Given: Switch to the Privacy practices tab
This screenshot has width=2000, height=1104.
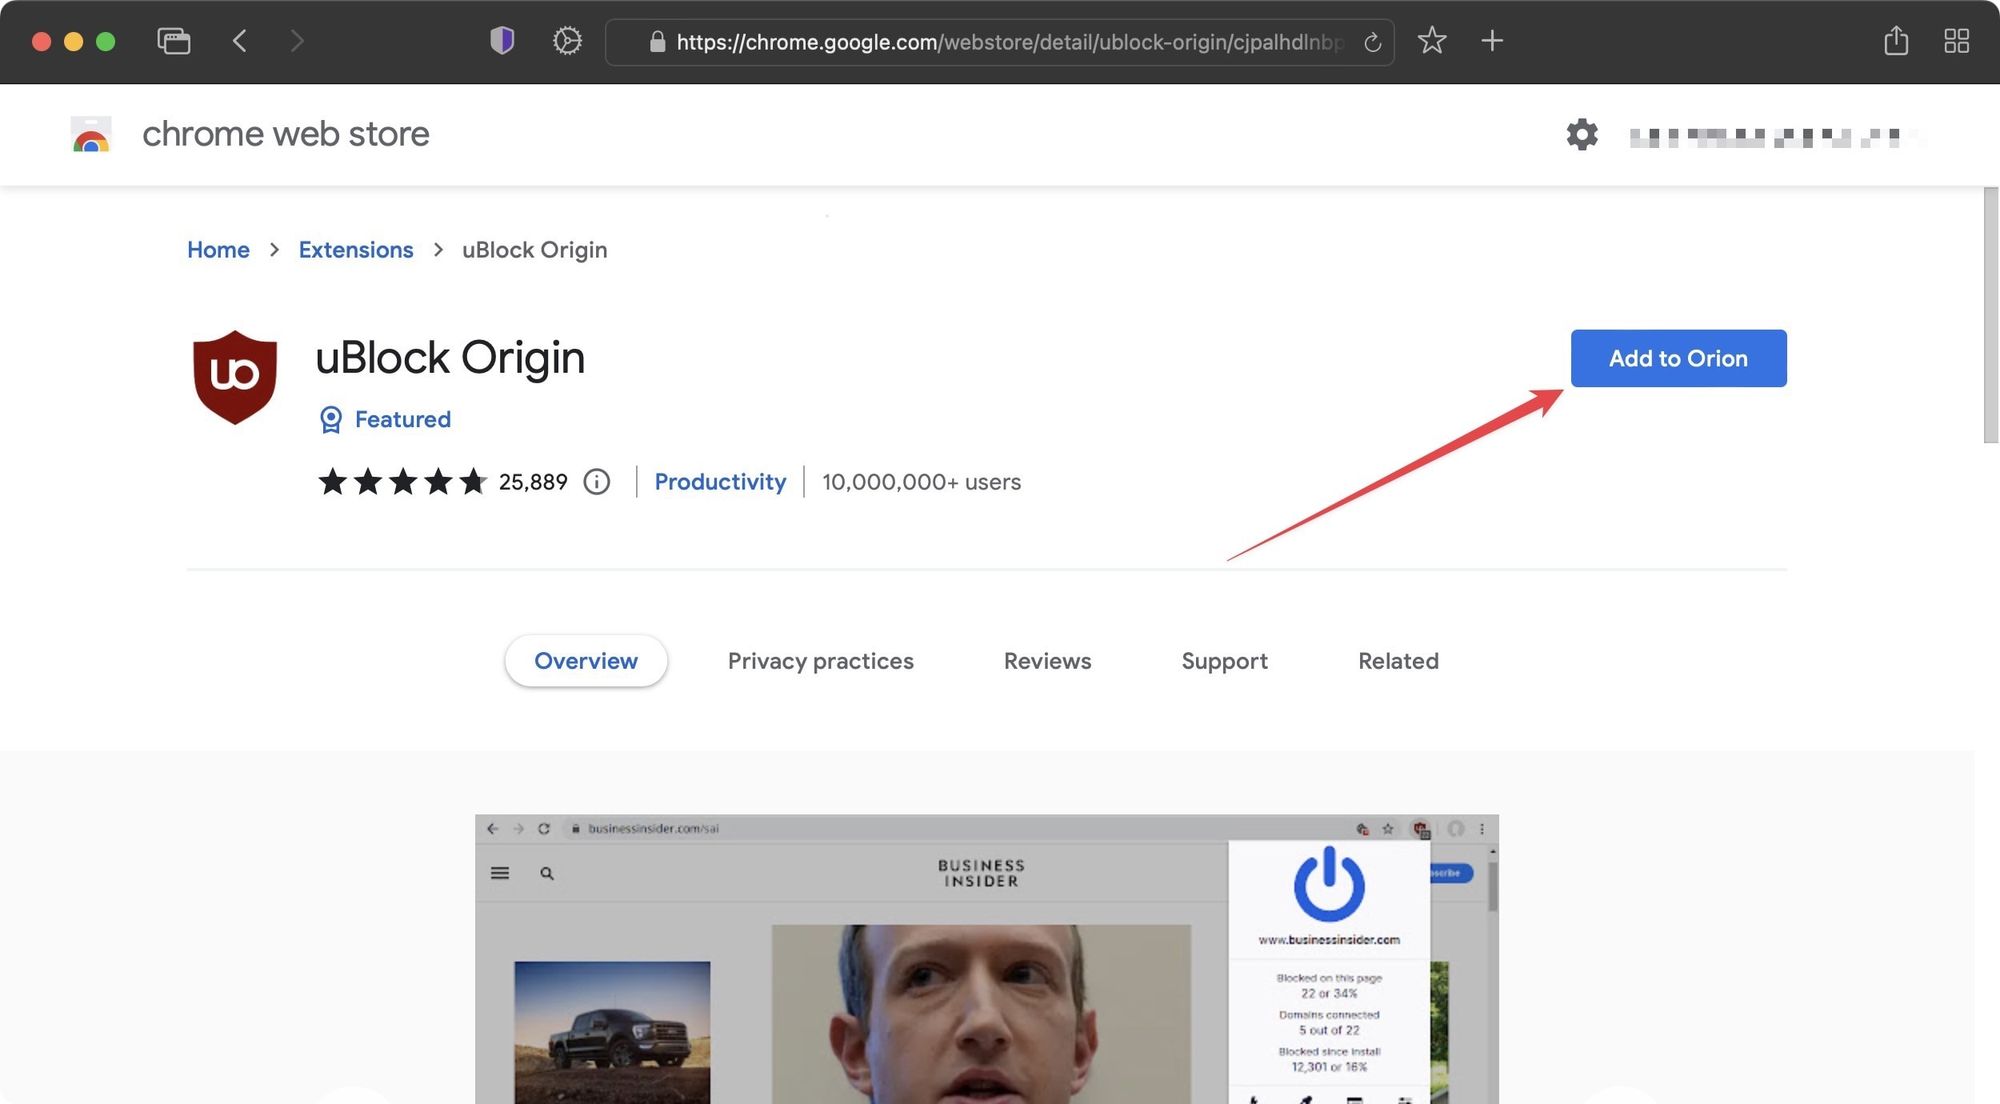Looking at the screenshot, I should pyautogui.click(x=820, y=661).
